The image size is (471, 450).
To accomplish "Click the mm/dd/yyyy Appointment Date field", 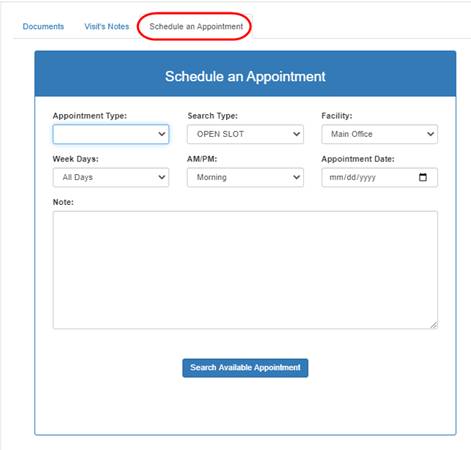I will click(380, 177).
